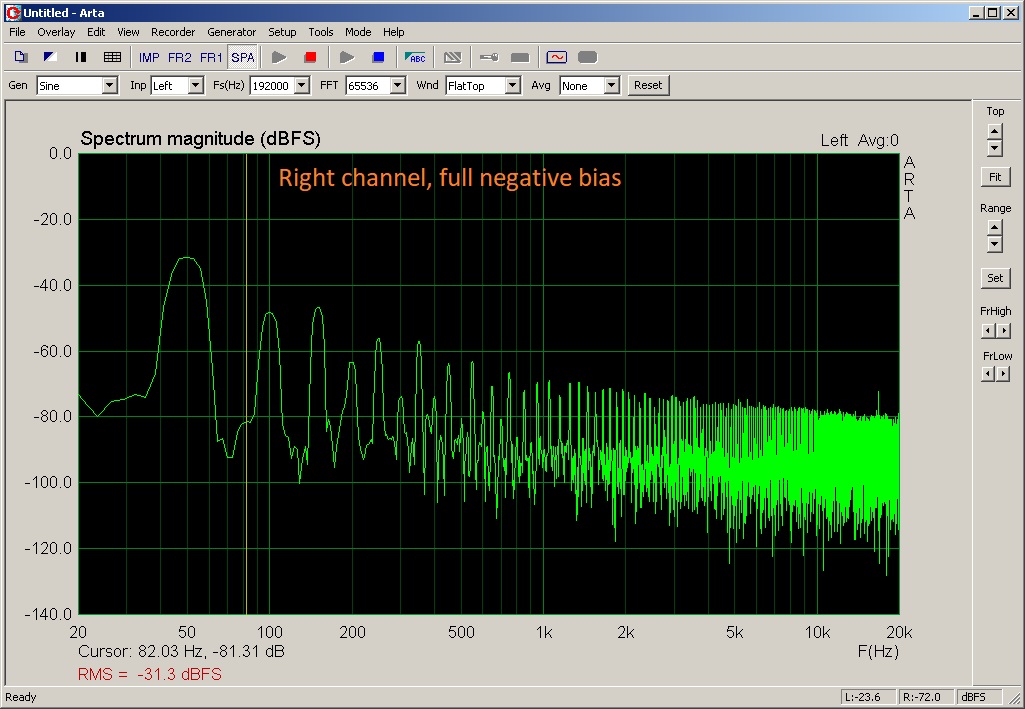Switch to IMP impulse response mode

[x=149, y=58]
